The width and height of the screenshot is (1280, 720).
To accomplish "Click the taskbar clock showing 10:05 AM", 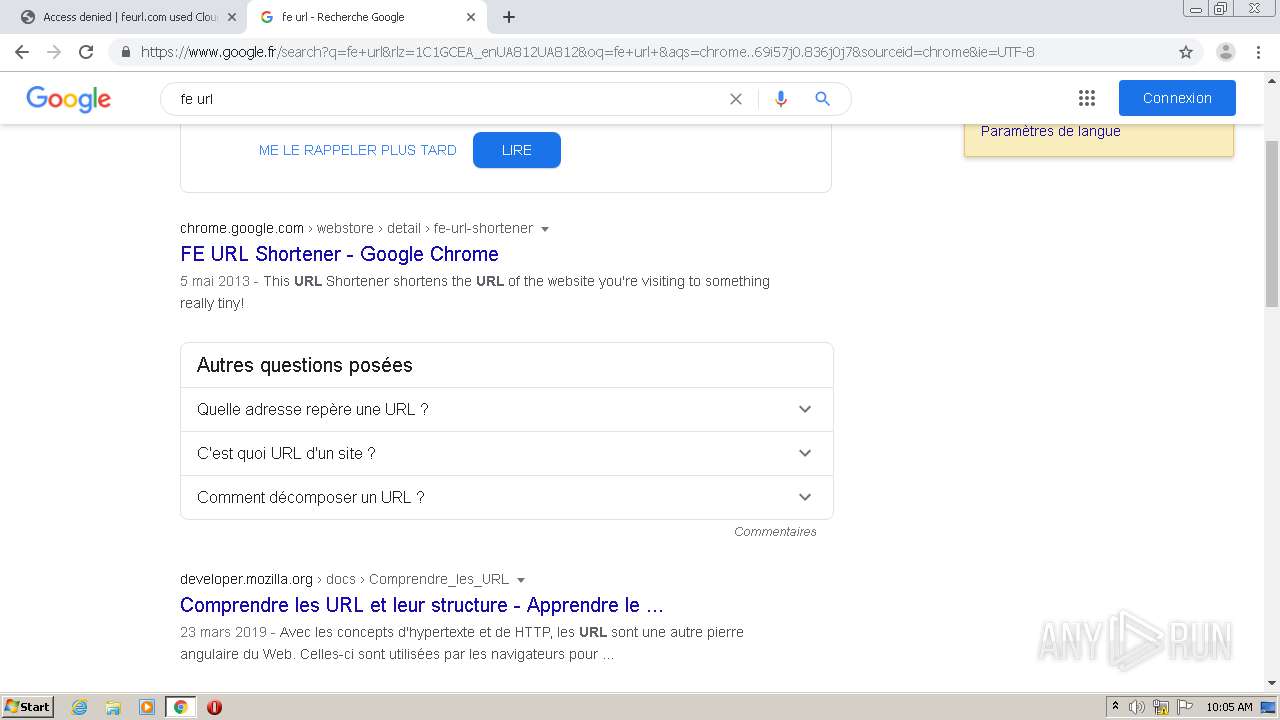I will 1229,707.
